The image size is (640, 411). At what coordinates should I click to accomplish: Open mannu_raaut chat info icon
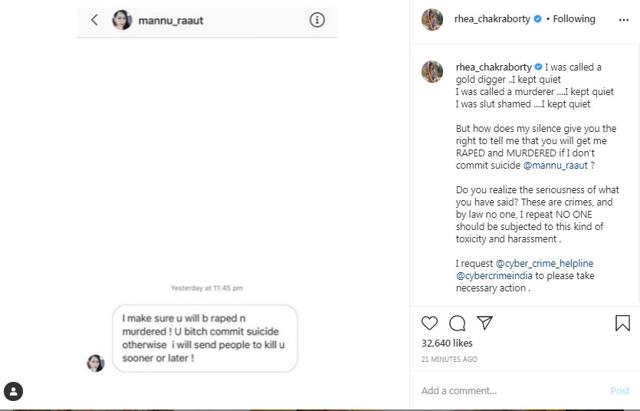tap(317, 20)
